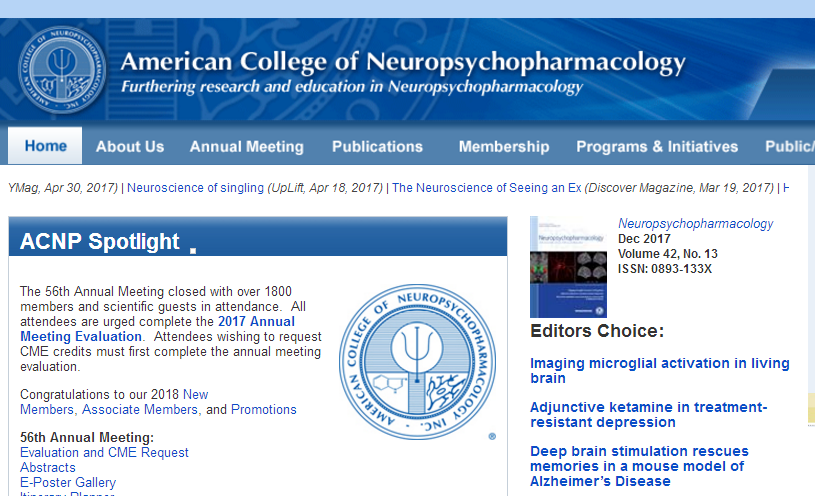Open the Neuropsychopharmacology journal cover thumbnail
The width and height of the screenshot is (815, 496).
[x=568, y=267]
